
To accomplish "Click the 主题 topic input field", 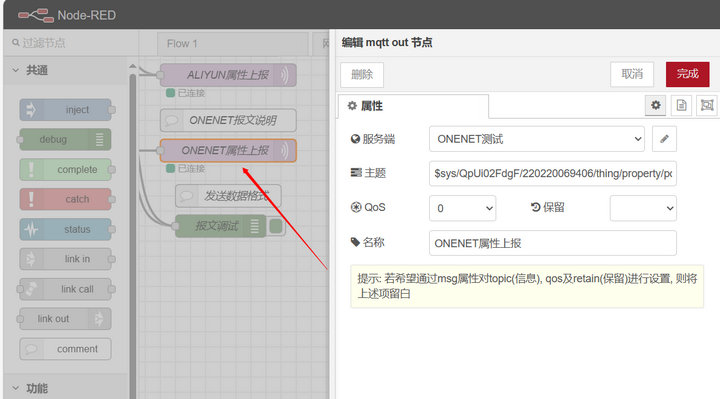I will click(x=552, y=173).
